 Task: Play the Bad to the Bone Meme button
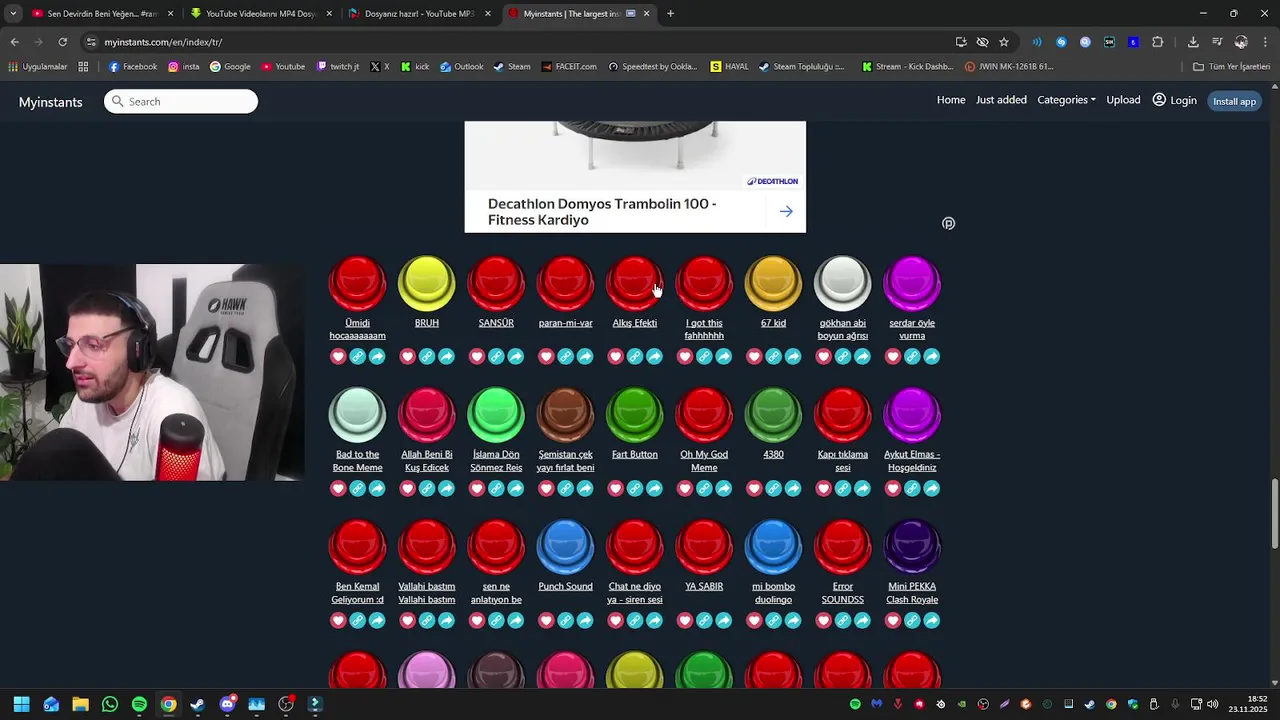pyautogui.click(x=357, y=415)
